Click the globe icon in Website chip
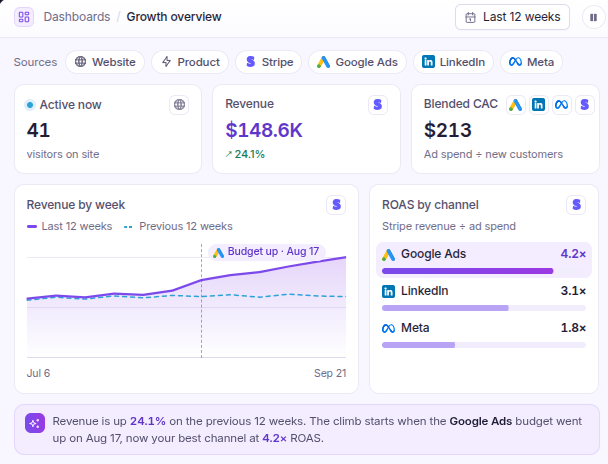The width and height of the screenshot is (608, 464). (x=80, y=62)
